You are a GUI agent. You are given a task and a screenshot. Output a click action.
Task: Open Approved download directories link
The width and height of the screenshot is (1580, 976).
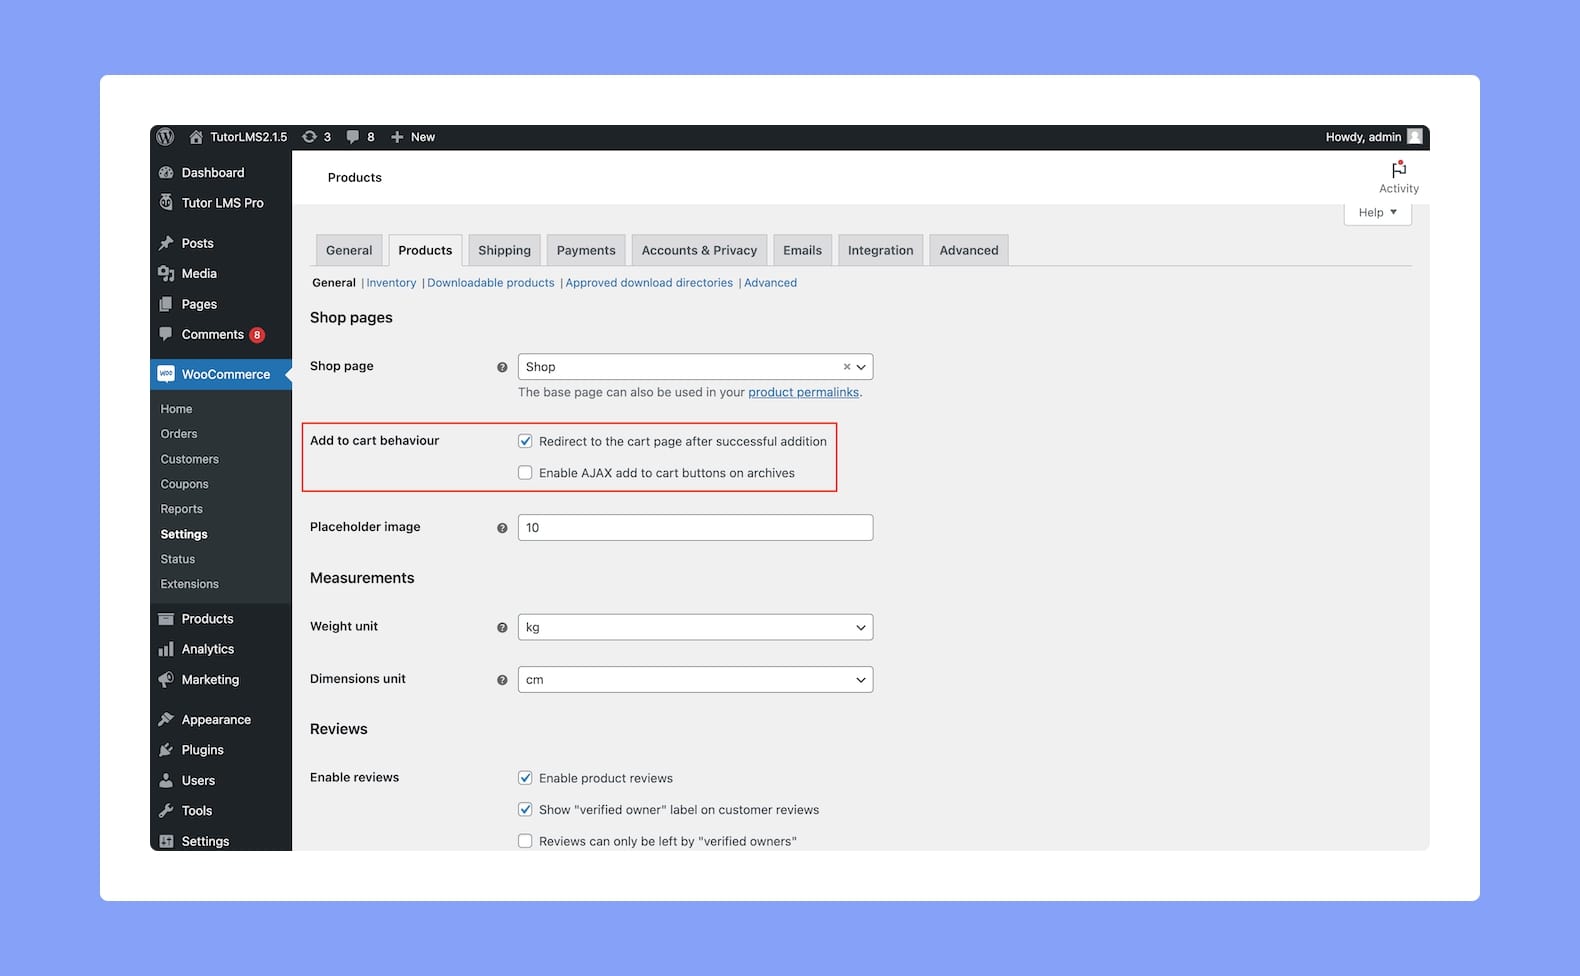[x=649, y=283]
